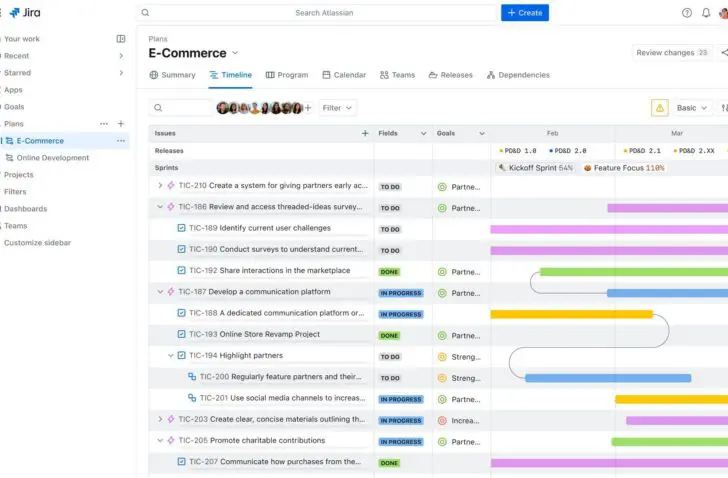The height and width of the screenshot is (478, 728).
Task: Collapse the TIC-205 epic row
Action: pos(160,440)
